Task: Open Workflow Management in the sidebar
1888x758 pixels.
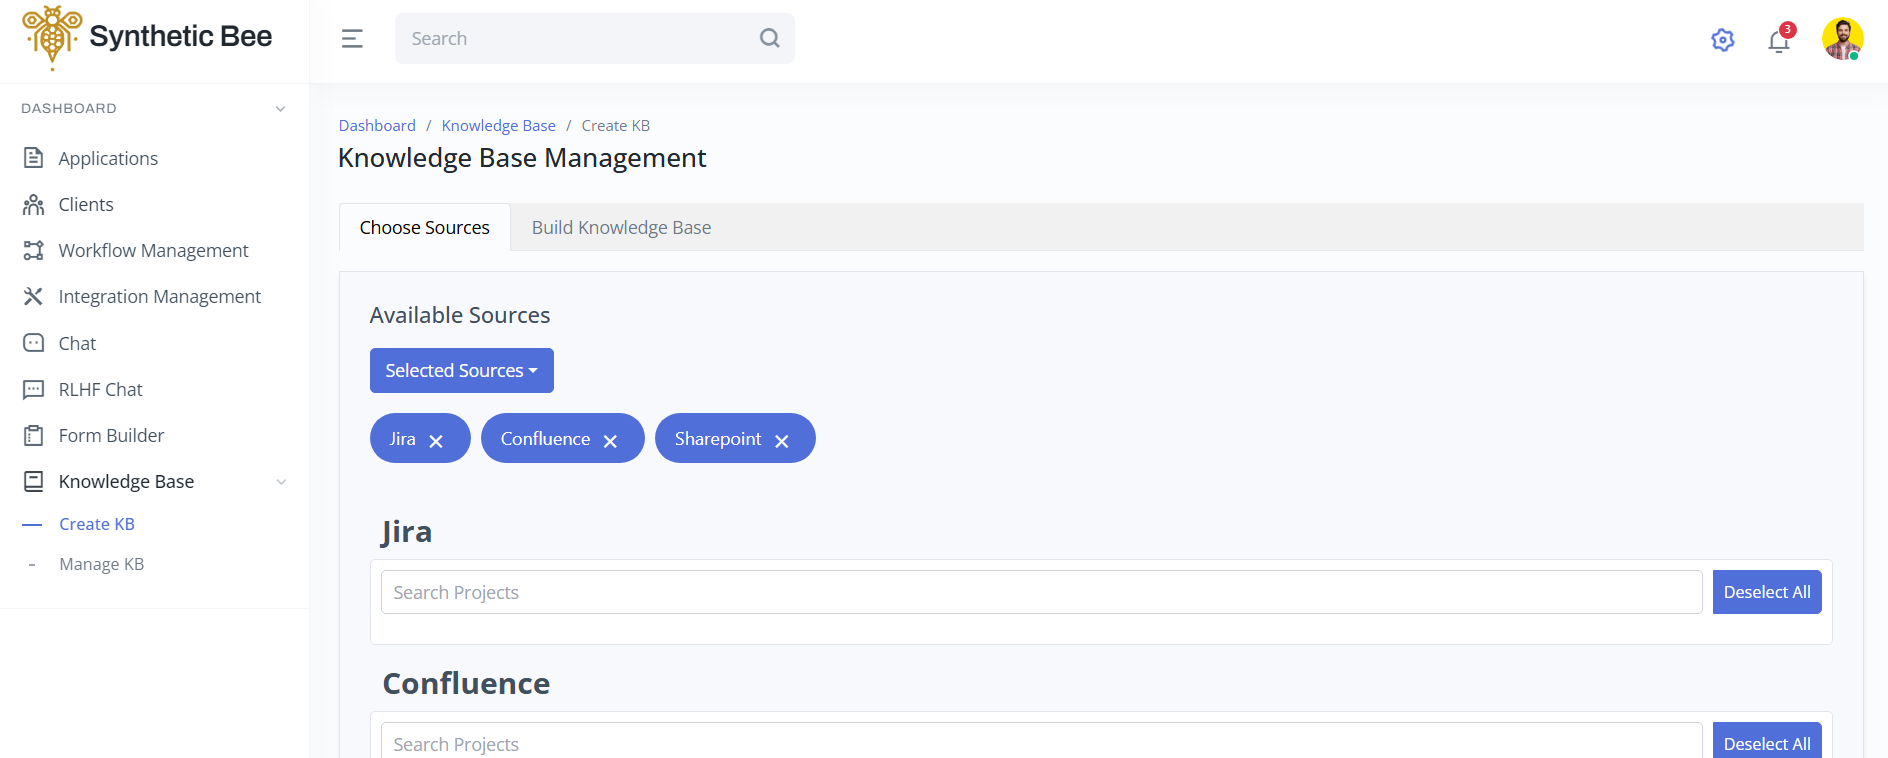Action: tap(154, 250)
